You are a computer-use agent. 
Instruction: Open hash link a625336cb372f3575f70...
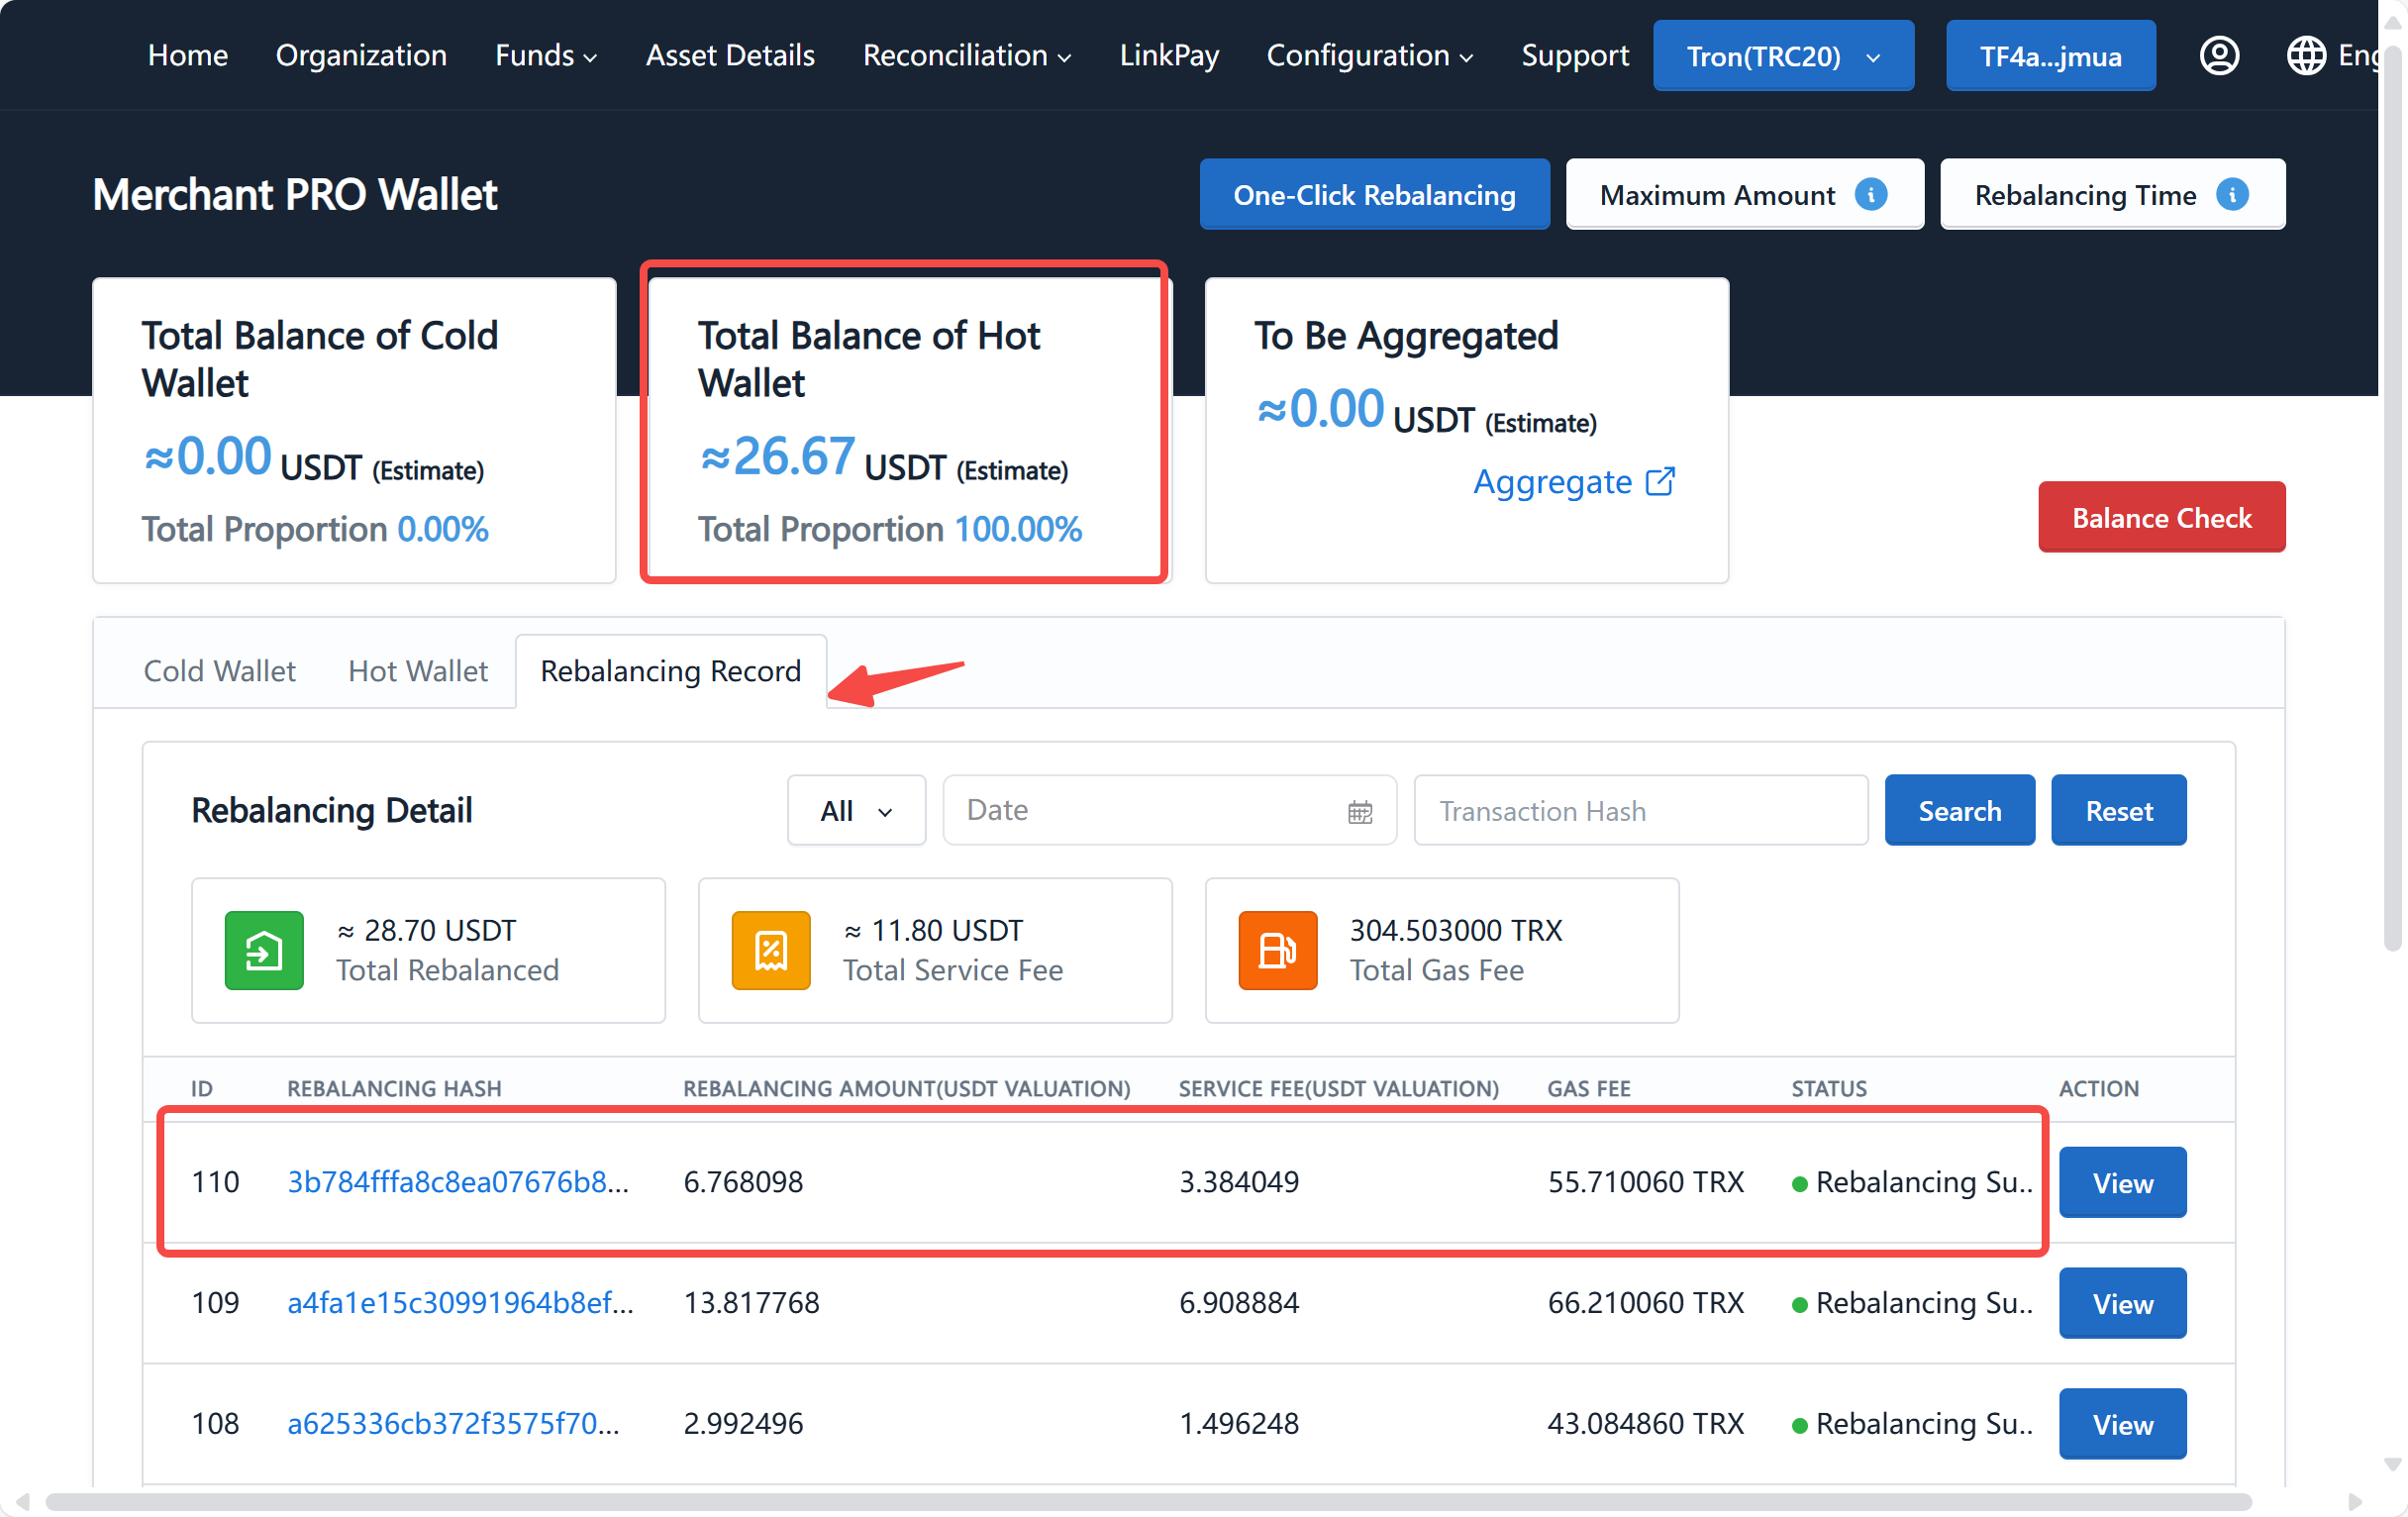pos(453,1424)
